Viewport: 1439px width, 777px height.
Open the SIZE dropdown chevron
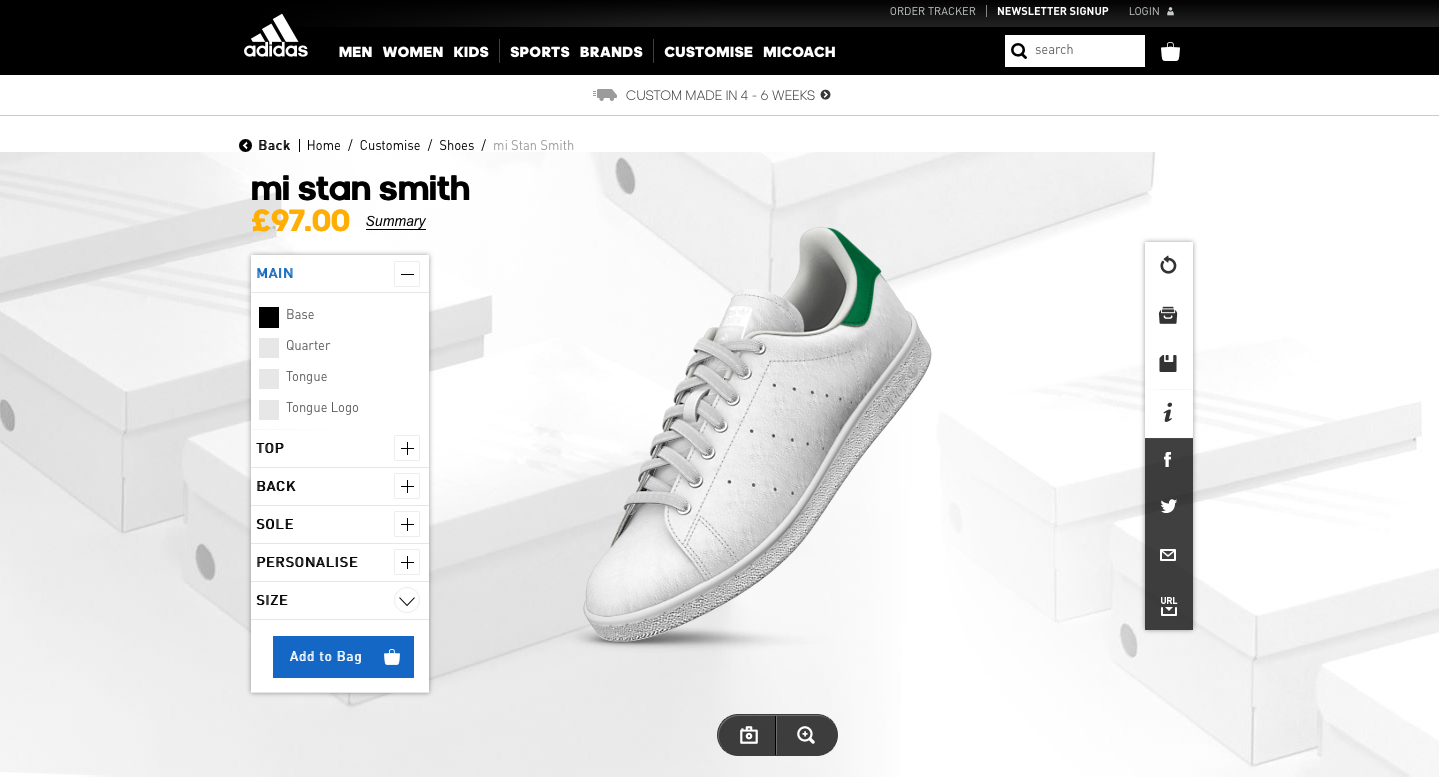point(407,601)
